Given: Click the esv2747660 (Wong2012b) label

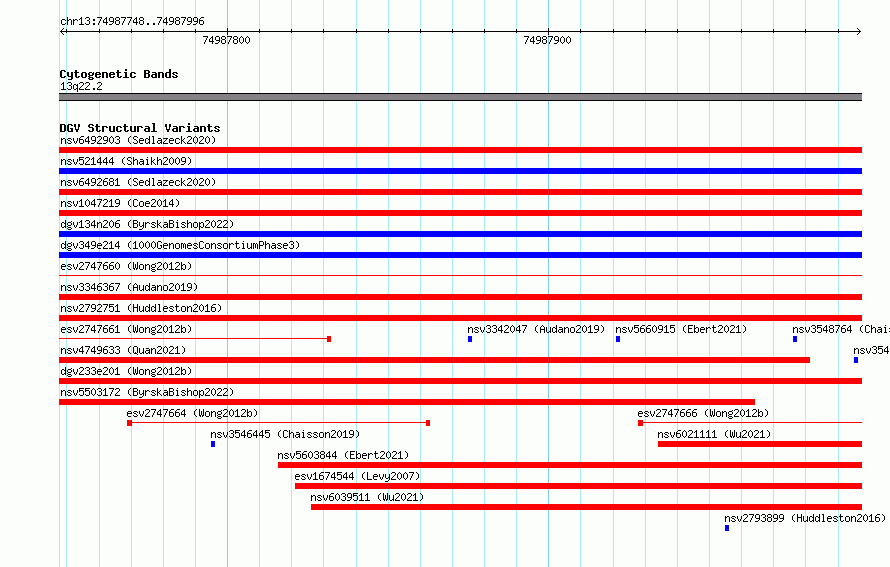Looking at the screenshot, I should (x=126, y=266).
